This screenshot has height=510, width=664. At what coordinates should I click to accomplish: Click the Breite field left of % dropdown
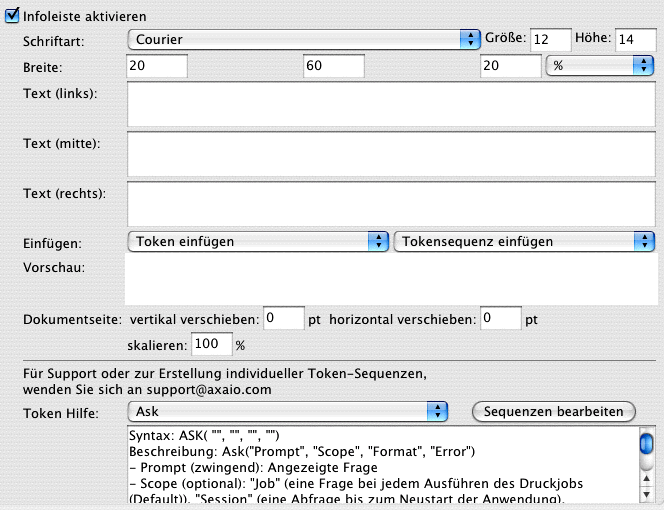(510, 66)
